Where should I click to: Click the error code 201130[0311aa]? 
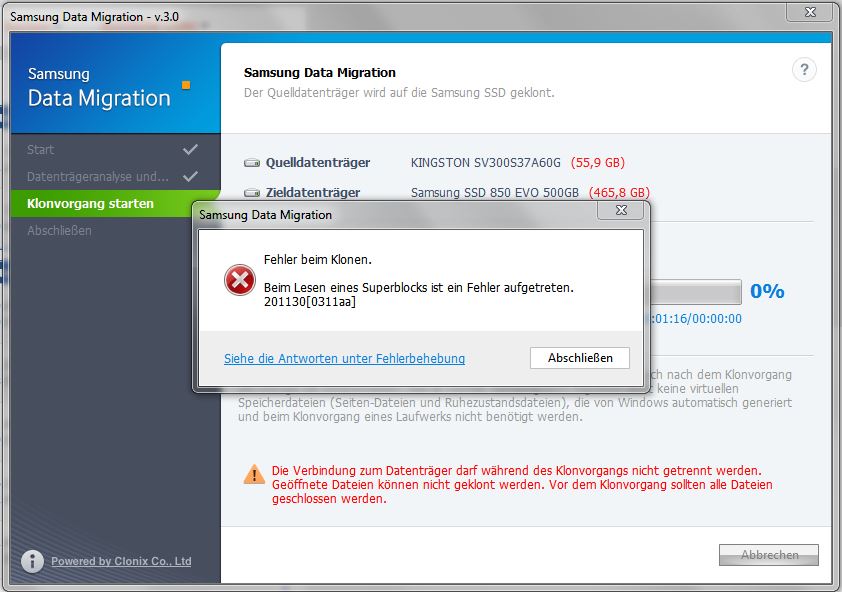[x=310, y=302]
